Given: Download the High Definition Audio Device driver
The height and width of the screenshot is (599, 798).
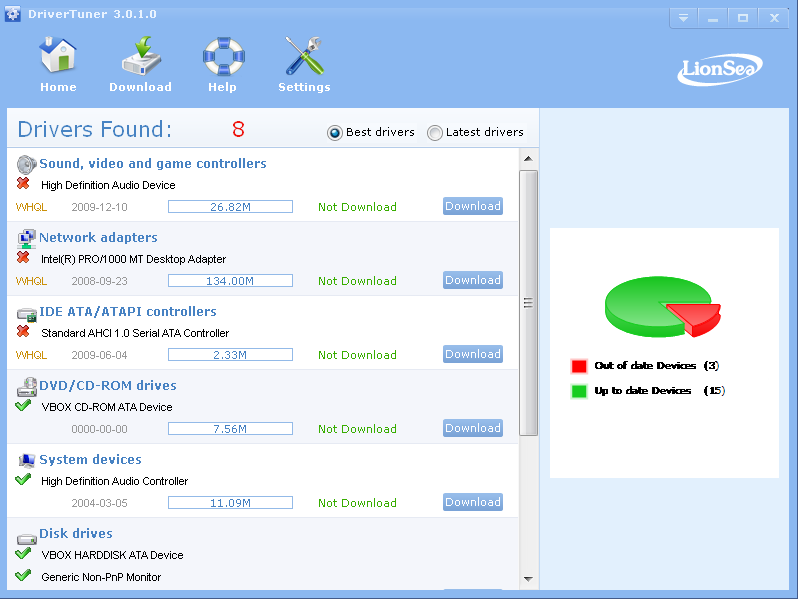Looking at the screenshot, I should [472, 206].
